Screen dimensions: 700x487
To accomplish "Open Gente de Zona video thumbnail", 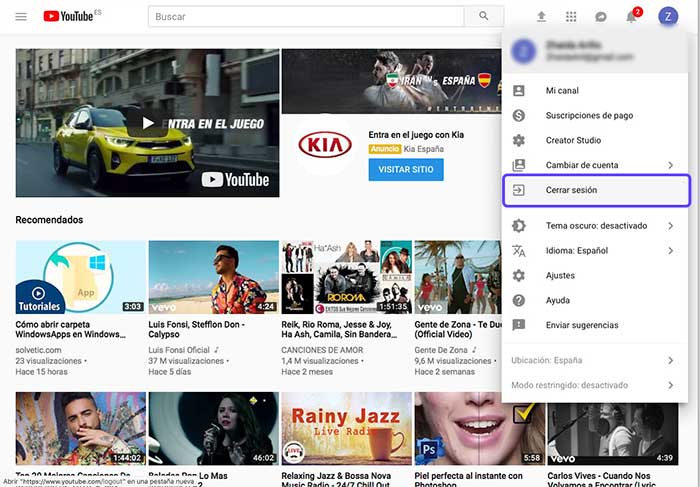I will [x=458, y=277].
